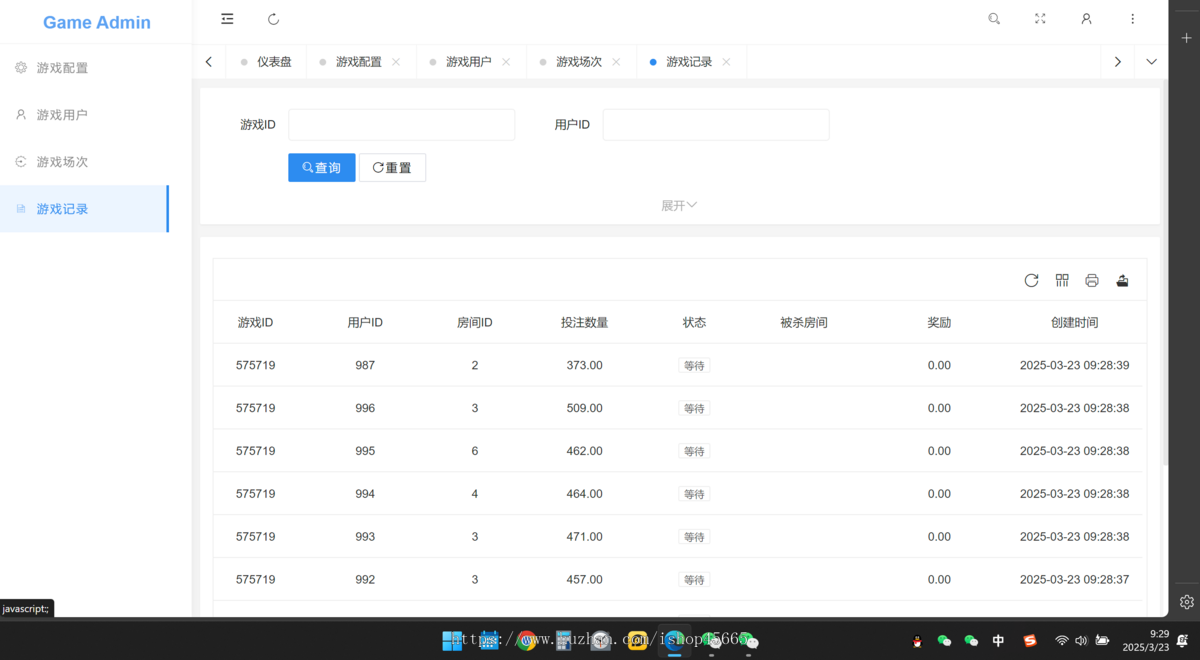
Task: Click bet amount 462.00
Action: 585,451
